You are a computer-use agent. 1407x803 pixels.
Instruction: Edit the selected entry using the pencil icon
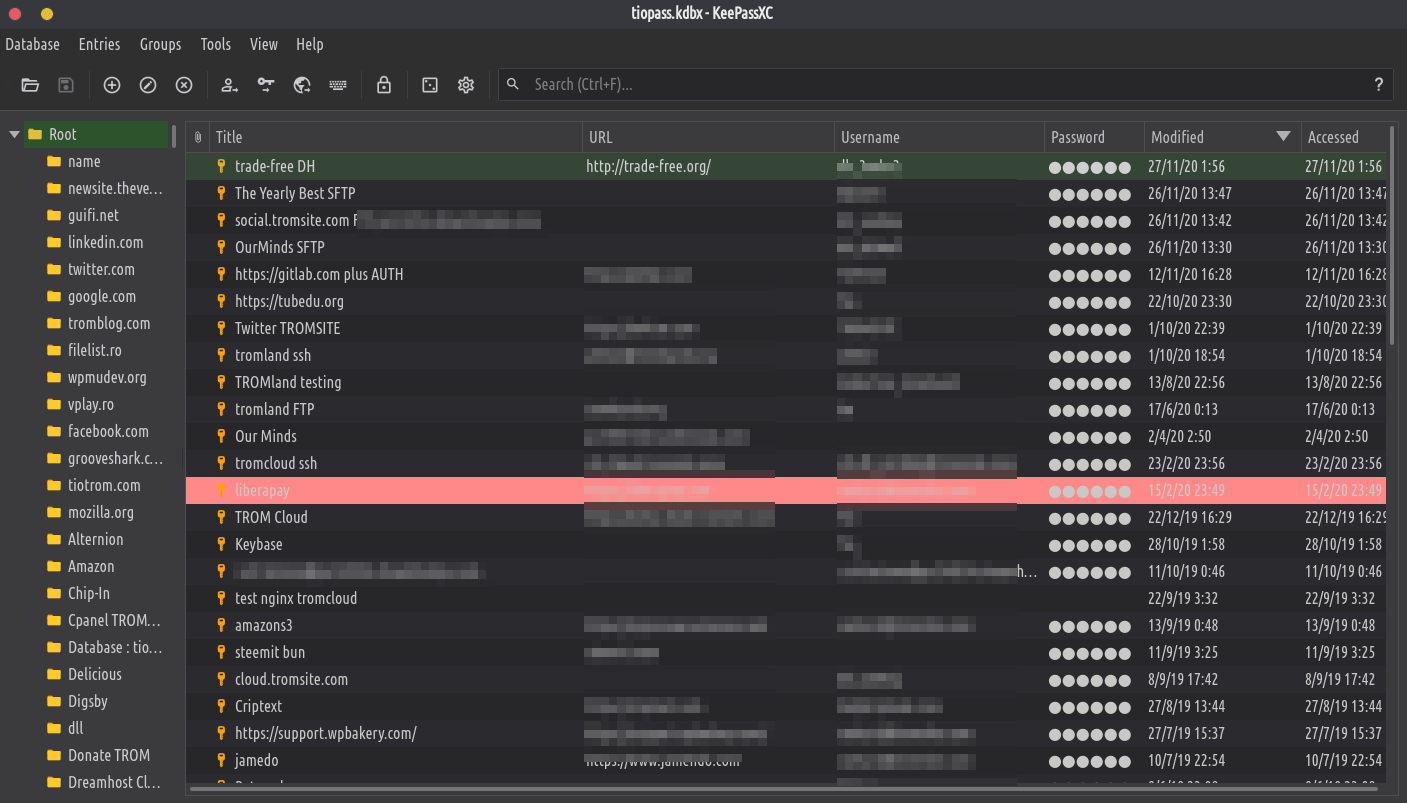point(148,85)
